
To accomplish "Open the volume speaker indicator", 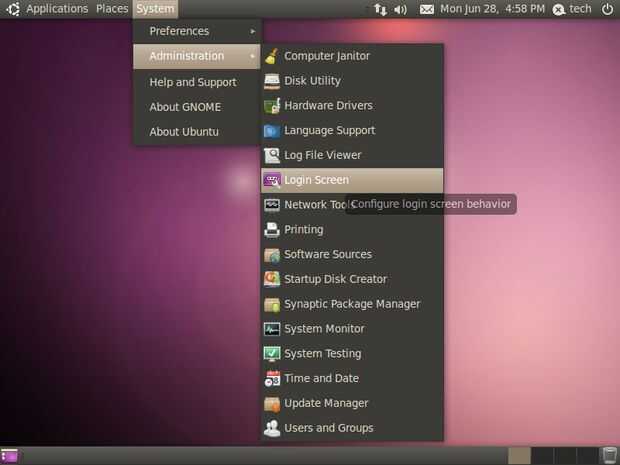I will [400, 9].
